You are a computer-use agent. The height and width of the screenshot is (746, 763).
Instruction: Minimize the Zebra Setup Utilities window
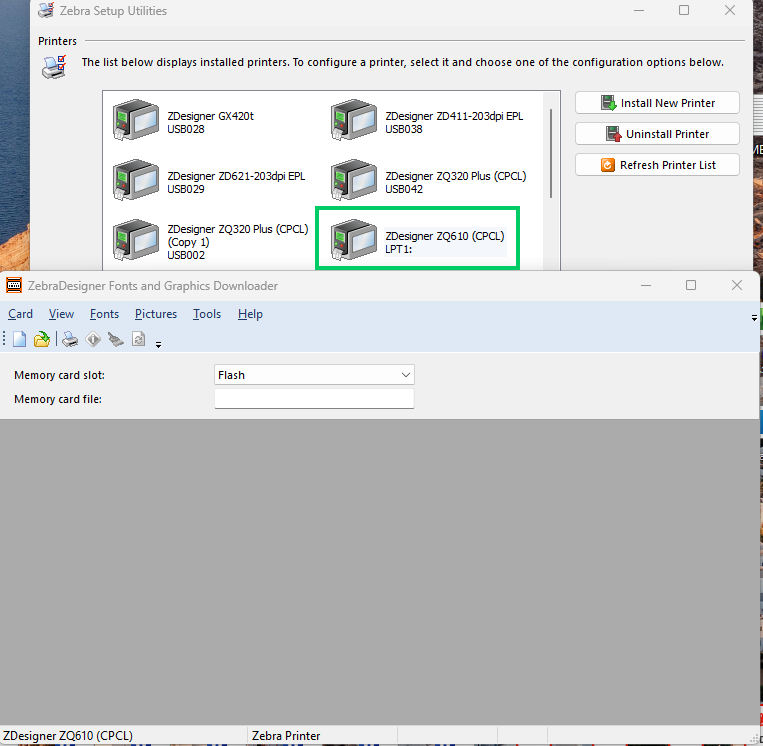639,10
